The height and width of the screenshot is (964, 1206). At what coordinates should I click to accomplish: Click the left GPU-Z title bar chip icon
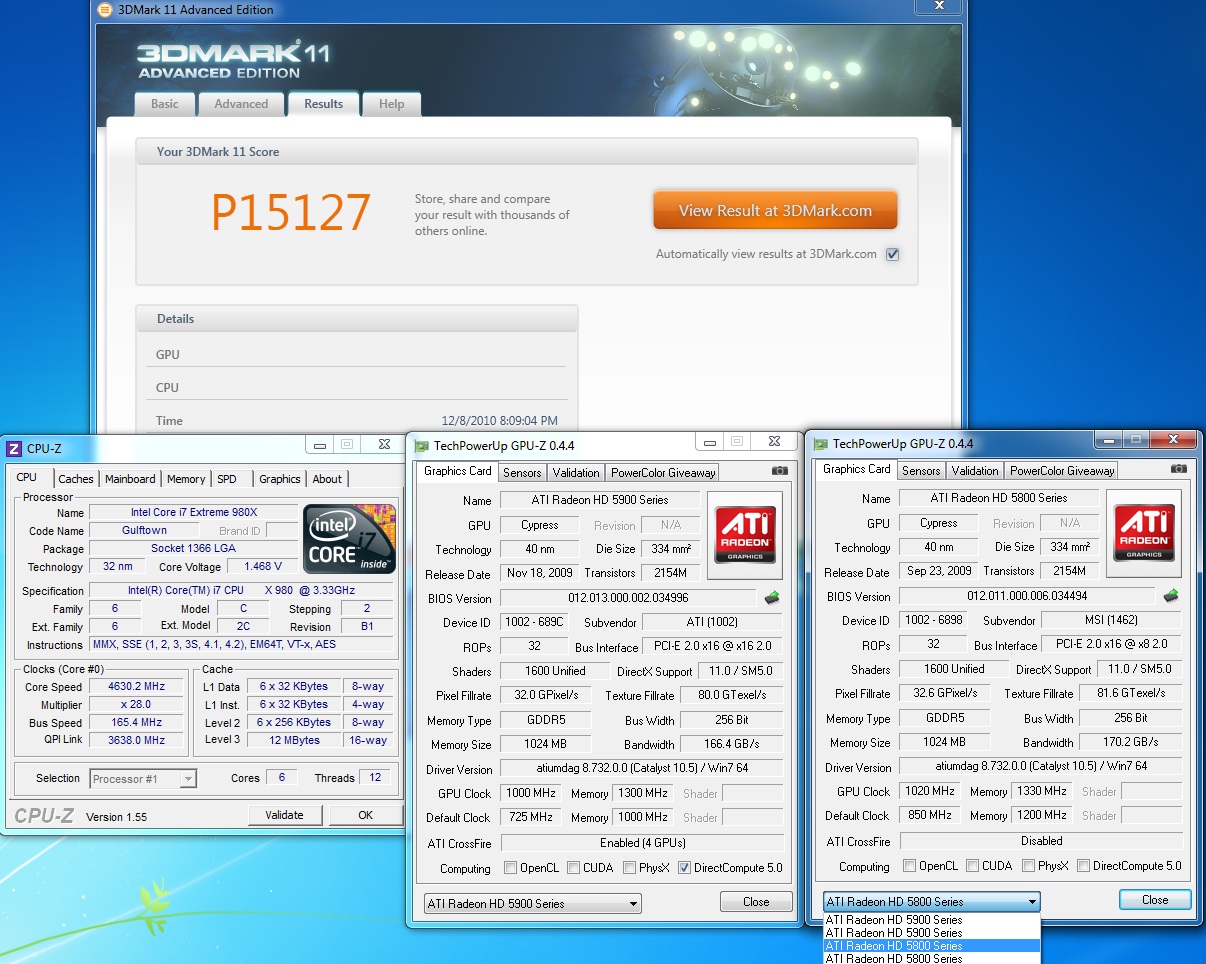422,446
